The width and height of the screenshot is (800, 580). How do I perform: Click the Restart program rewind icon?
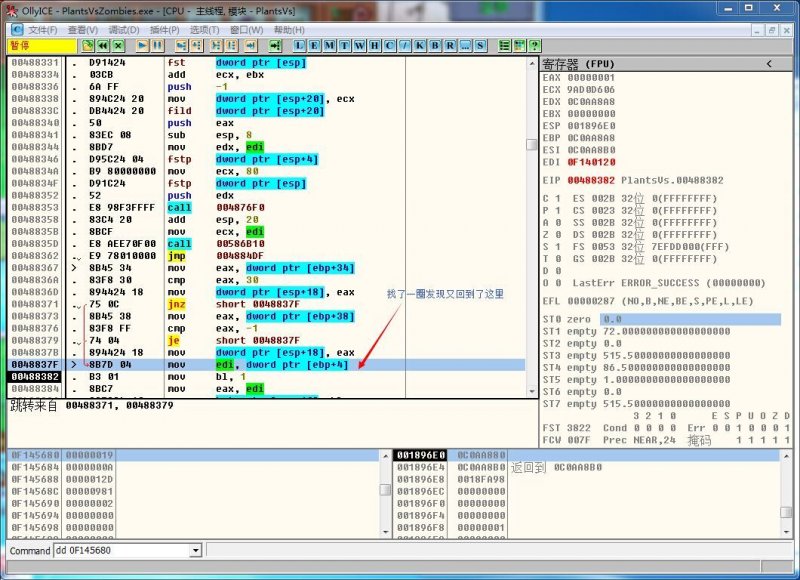[103, 45]
